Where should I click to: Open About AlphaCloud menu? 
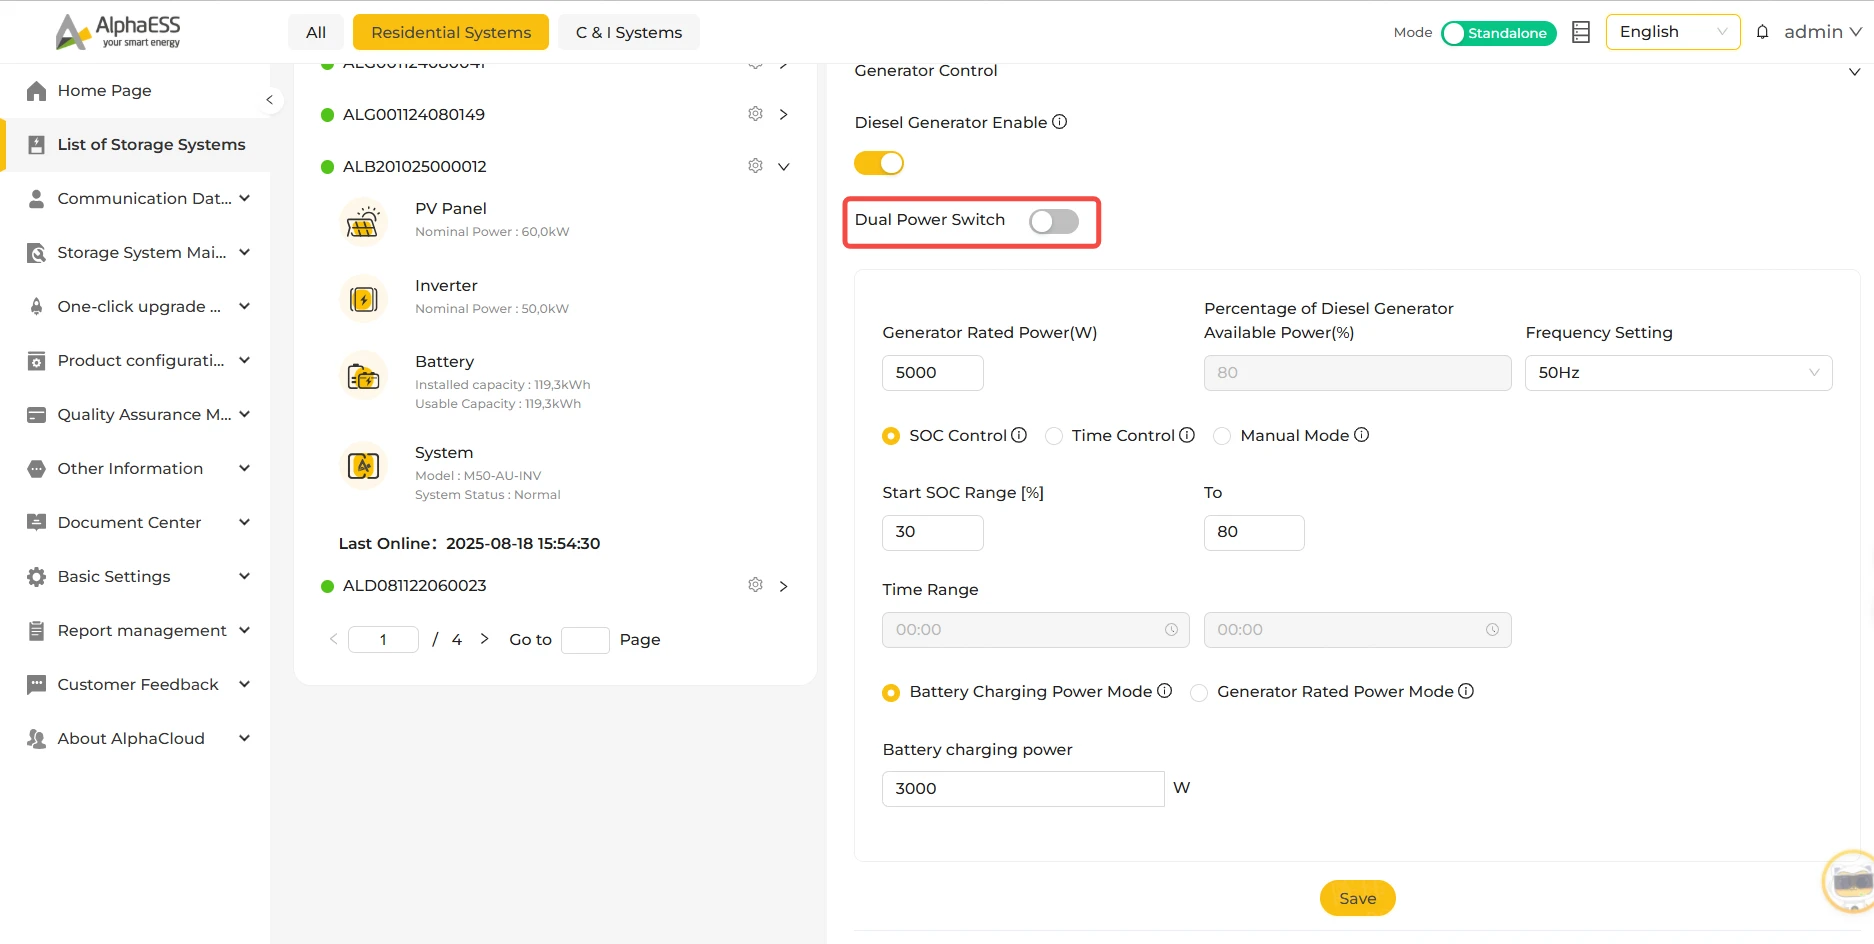(x=137, y=738)
